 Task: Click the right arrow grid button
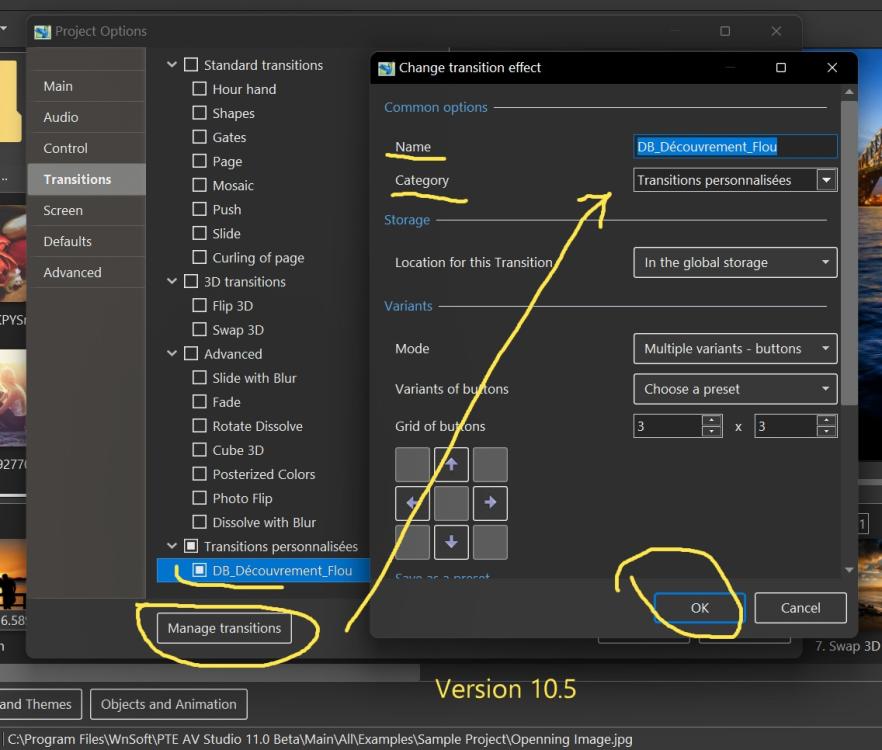(489, 503)
